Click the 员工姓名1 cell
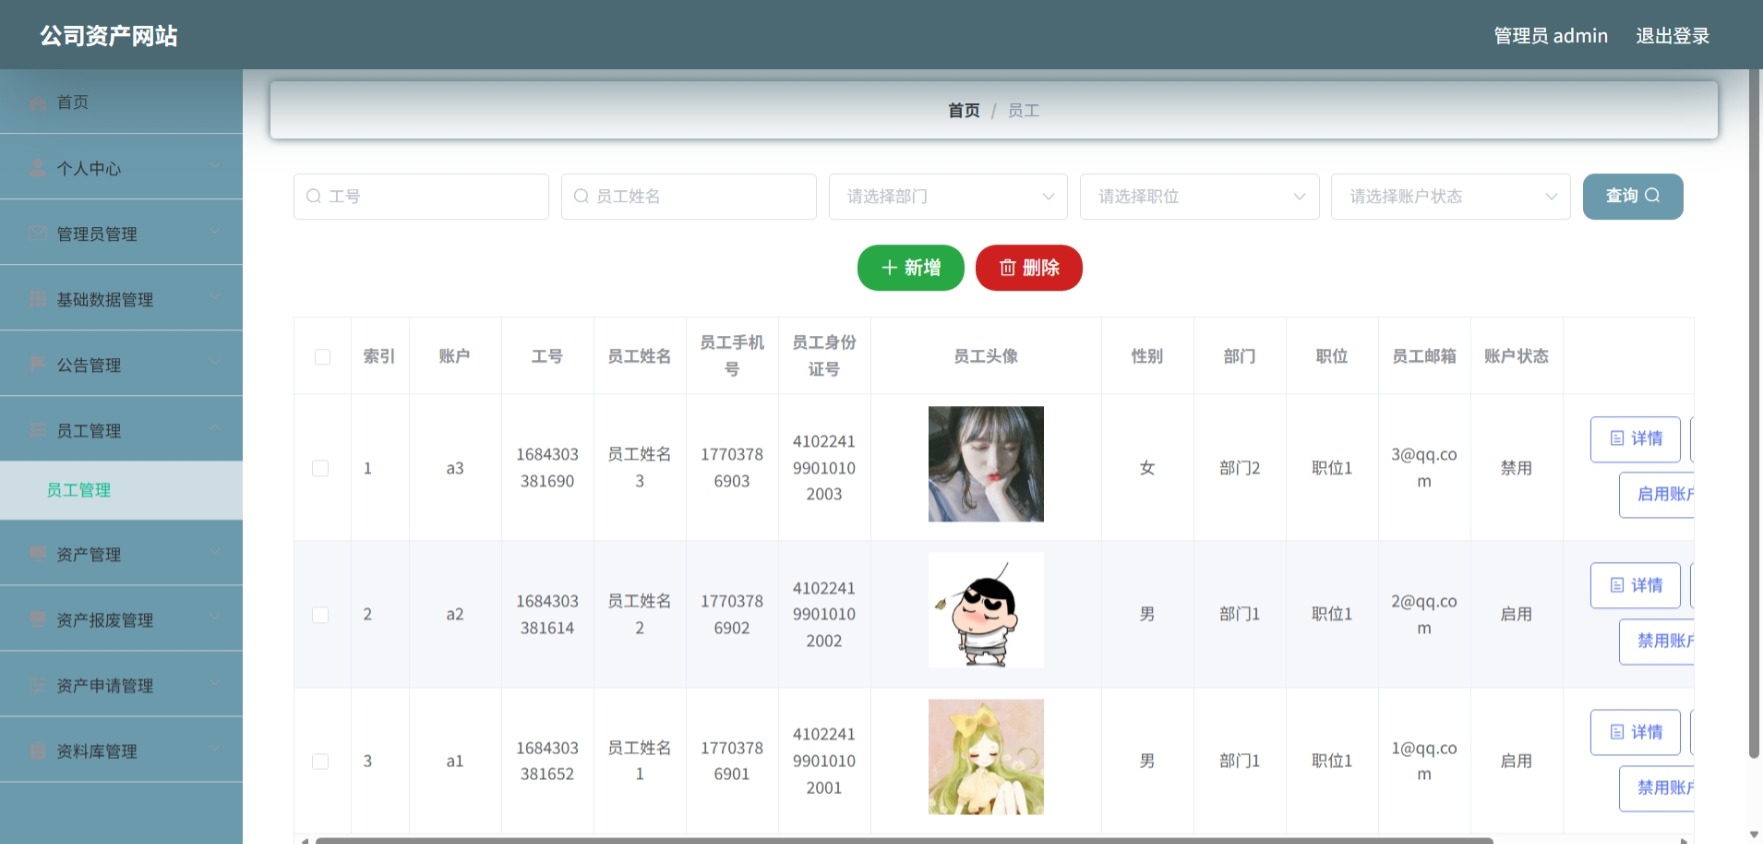The width and height of the screenshot is (1763, 844). 639,761
